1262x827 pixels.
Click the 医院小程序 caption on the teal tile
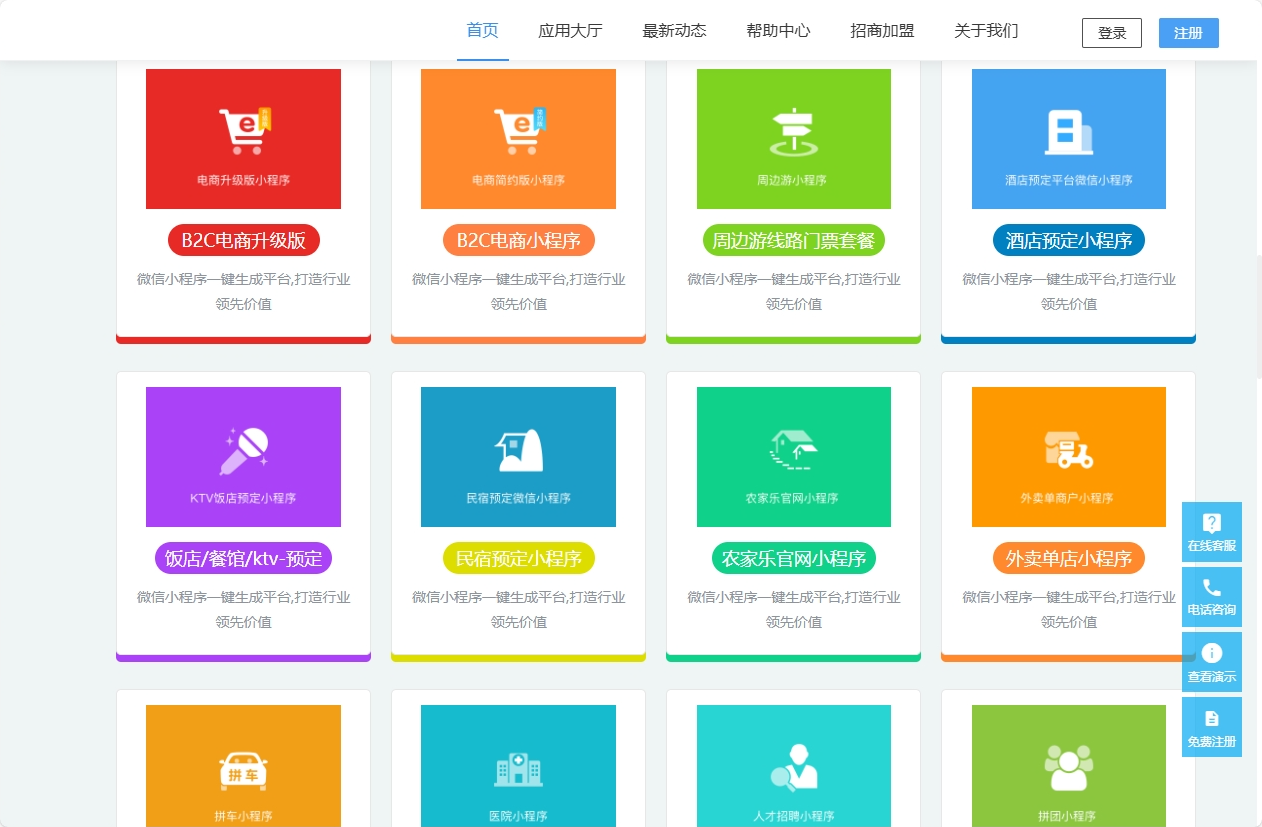coord(518,816)
